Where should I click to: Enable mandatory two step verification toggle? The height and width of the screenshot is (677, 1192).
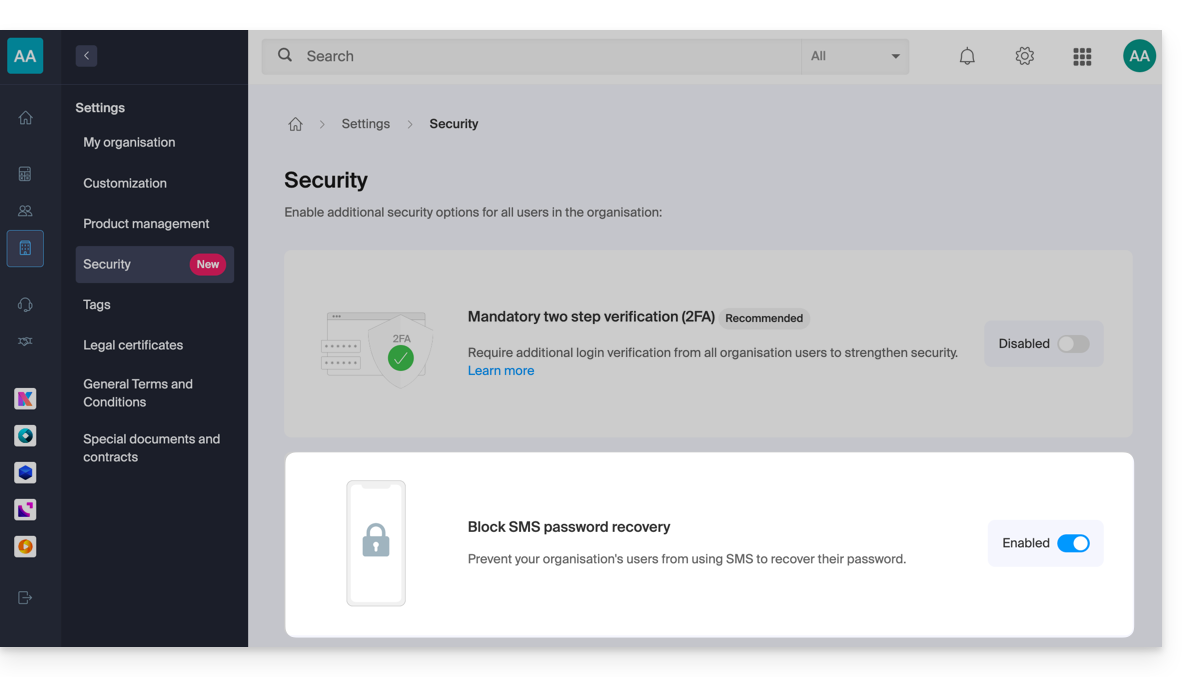click(x=1073, y=344)
